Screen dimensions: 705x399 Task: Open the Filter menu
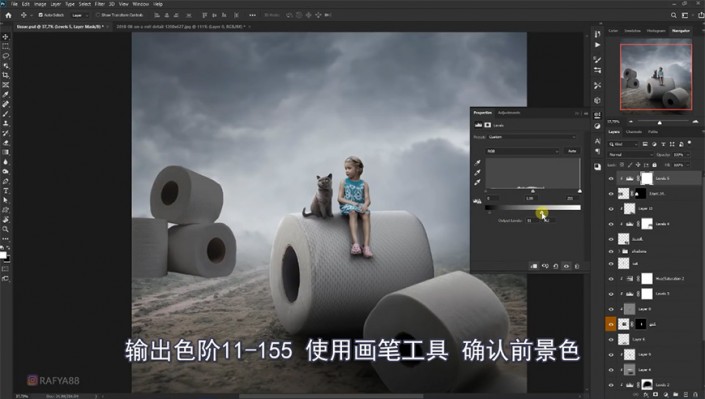100,4
